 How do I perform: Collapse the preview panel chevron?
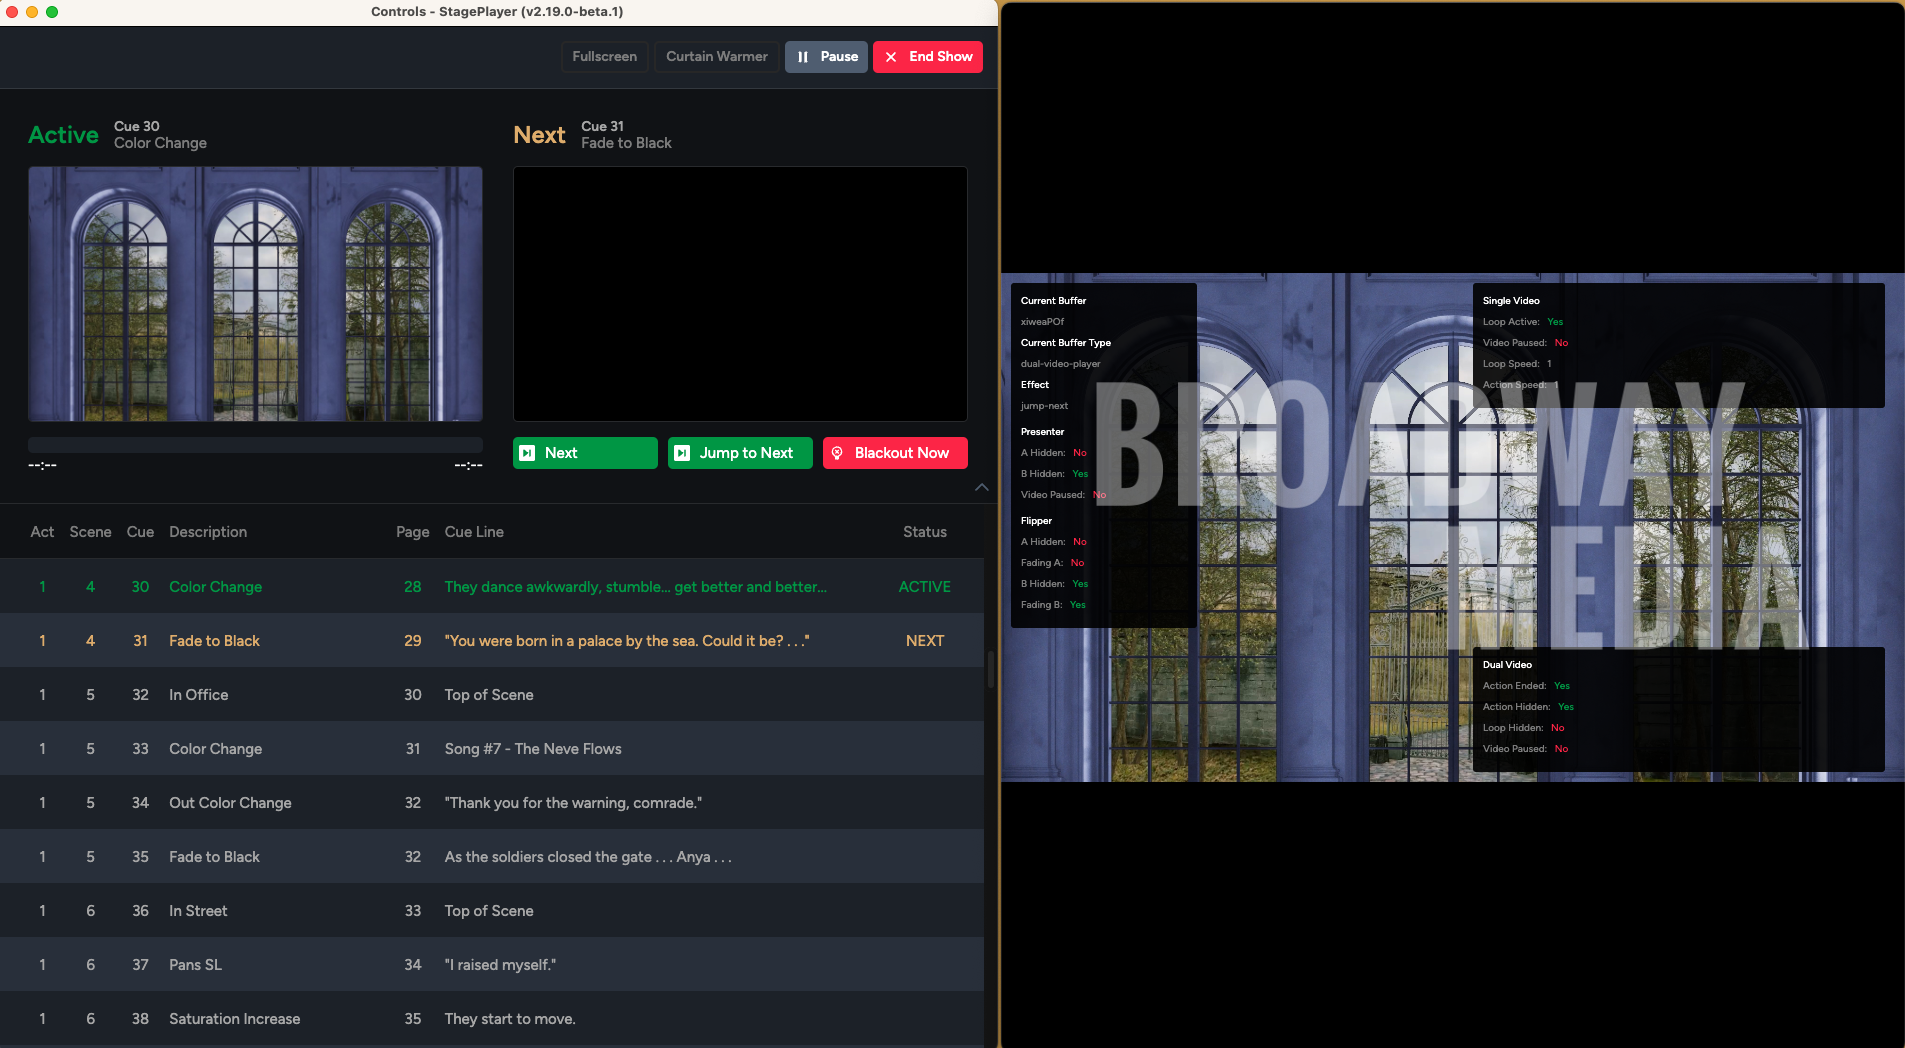click(x=982, y=487)
